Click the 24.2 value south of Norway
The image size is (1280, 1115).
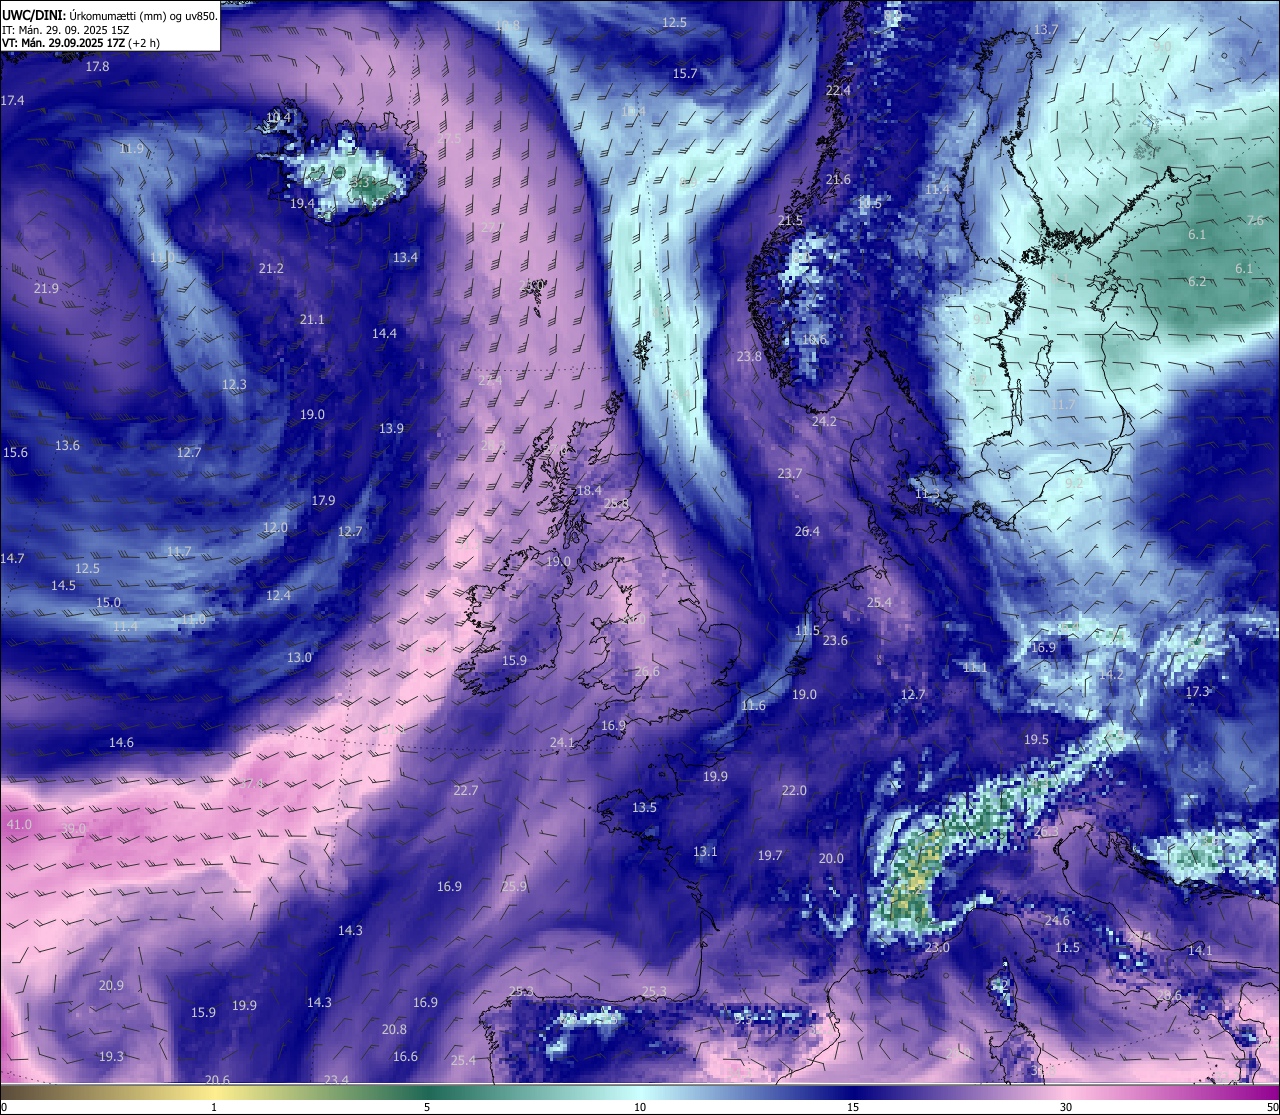coord(824,422)
